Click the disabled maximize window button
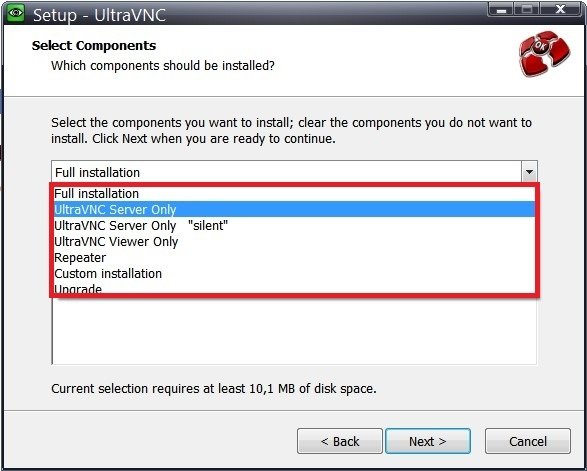 pyautogui.click(x=527, y=9)
